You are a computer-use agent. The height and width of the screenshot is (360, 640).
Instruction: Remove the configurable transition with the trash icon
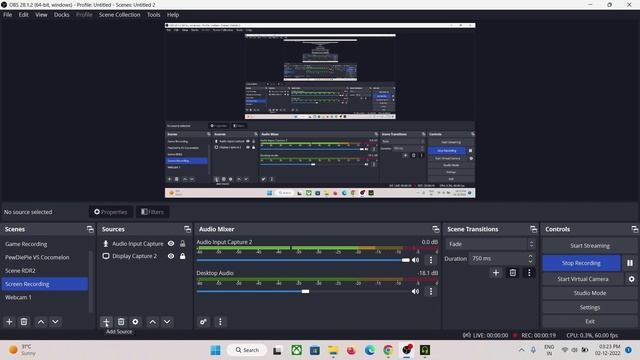[x=513, y=273]
